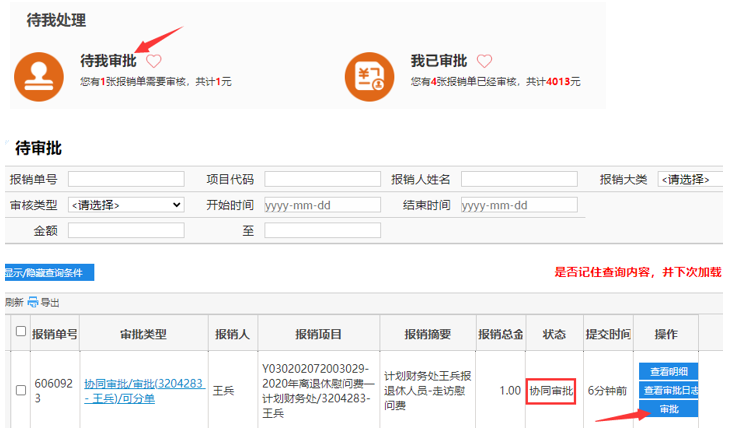Viewport: 731px width, 434px height.
Task: Open the 待我审批 heading
Action: point(108,61)
